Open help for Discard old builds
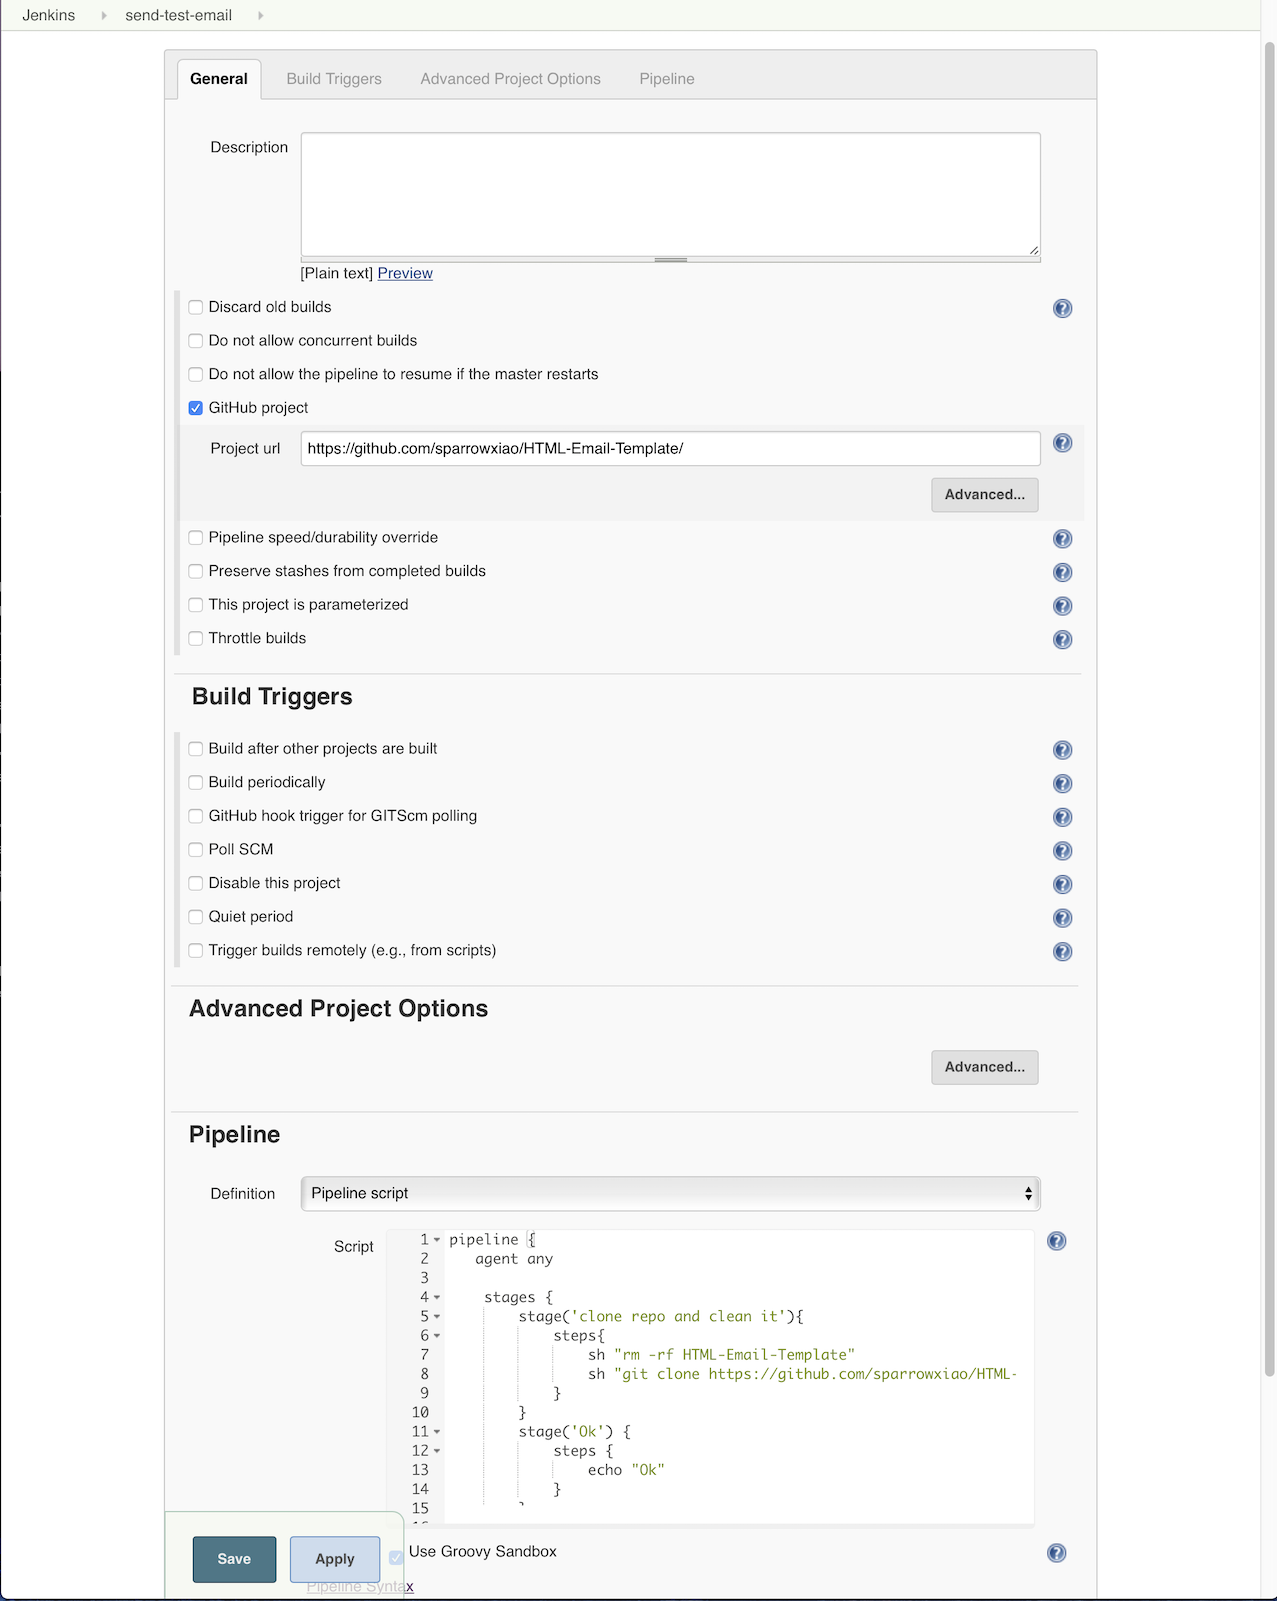1277x1601 pixels. pos(1062,308)
